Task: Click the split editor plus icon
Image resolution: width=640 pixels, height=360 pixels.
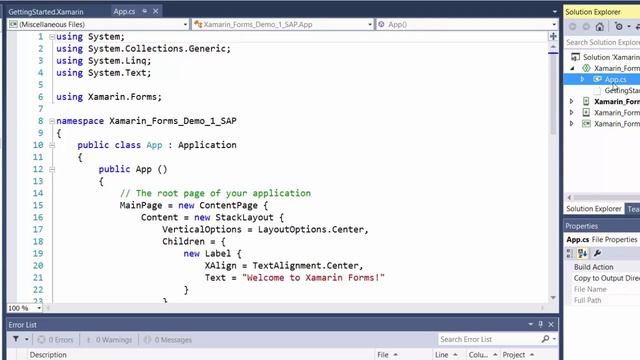Action: pos(553,36)
